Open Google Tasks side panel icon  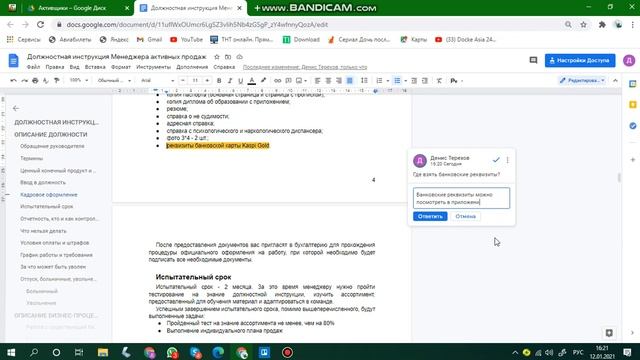pos(633,126)
